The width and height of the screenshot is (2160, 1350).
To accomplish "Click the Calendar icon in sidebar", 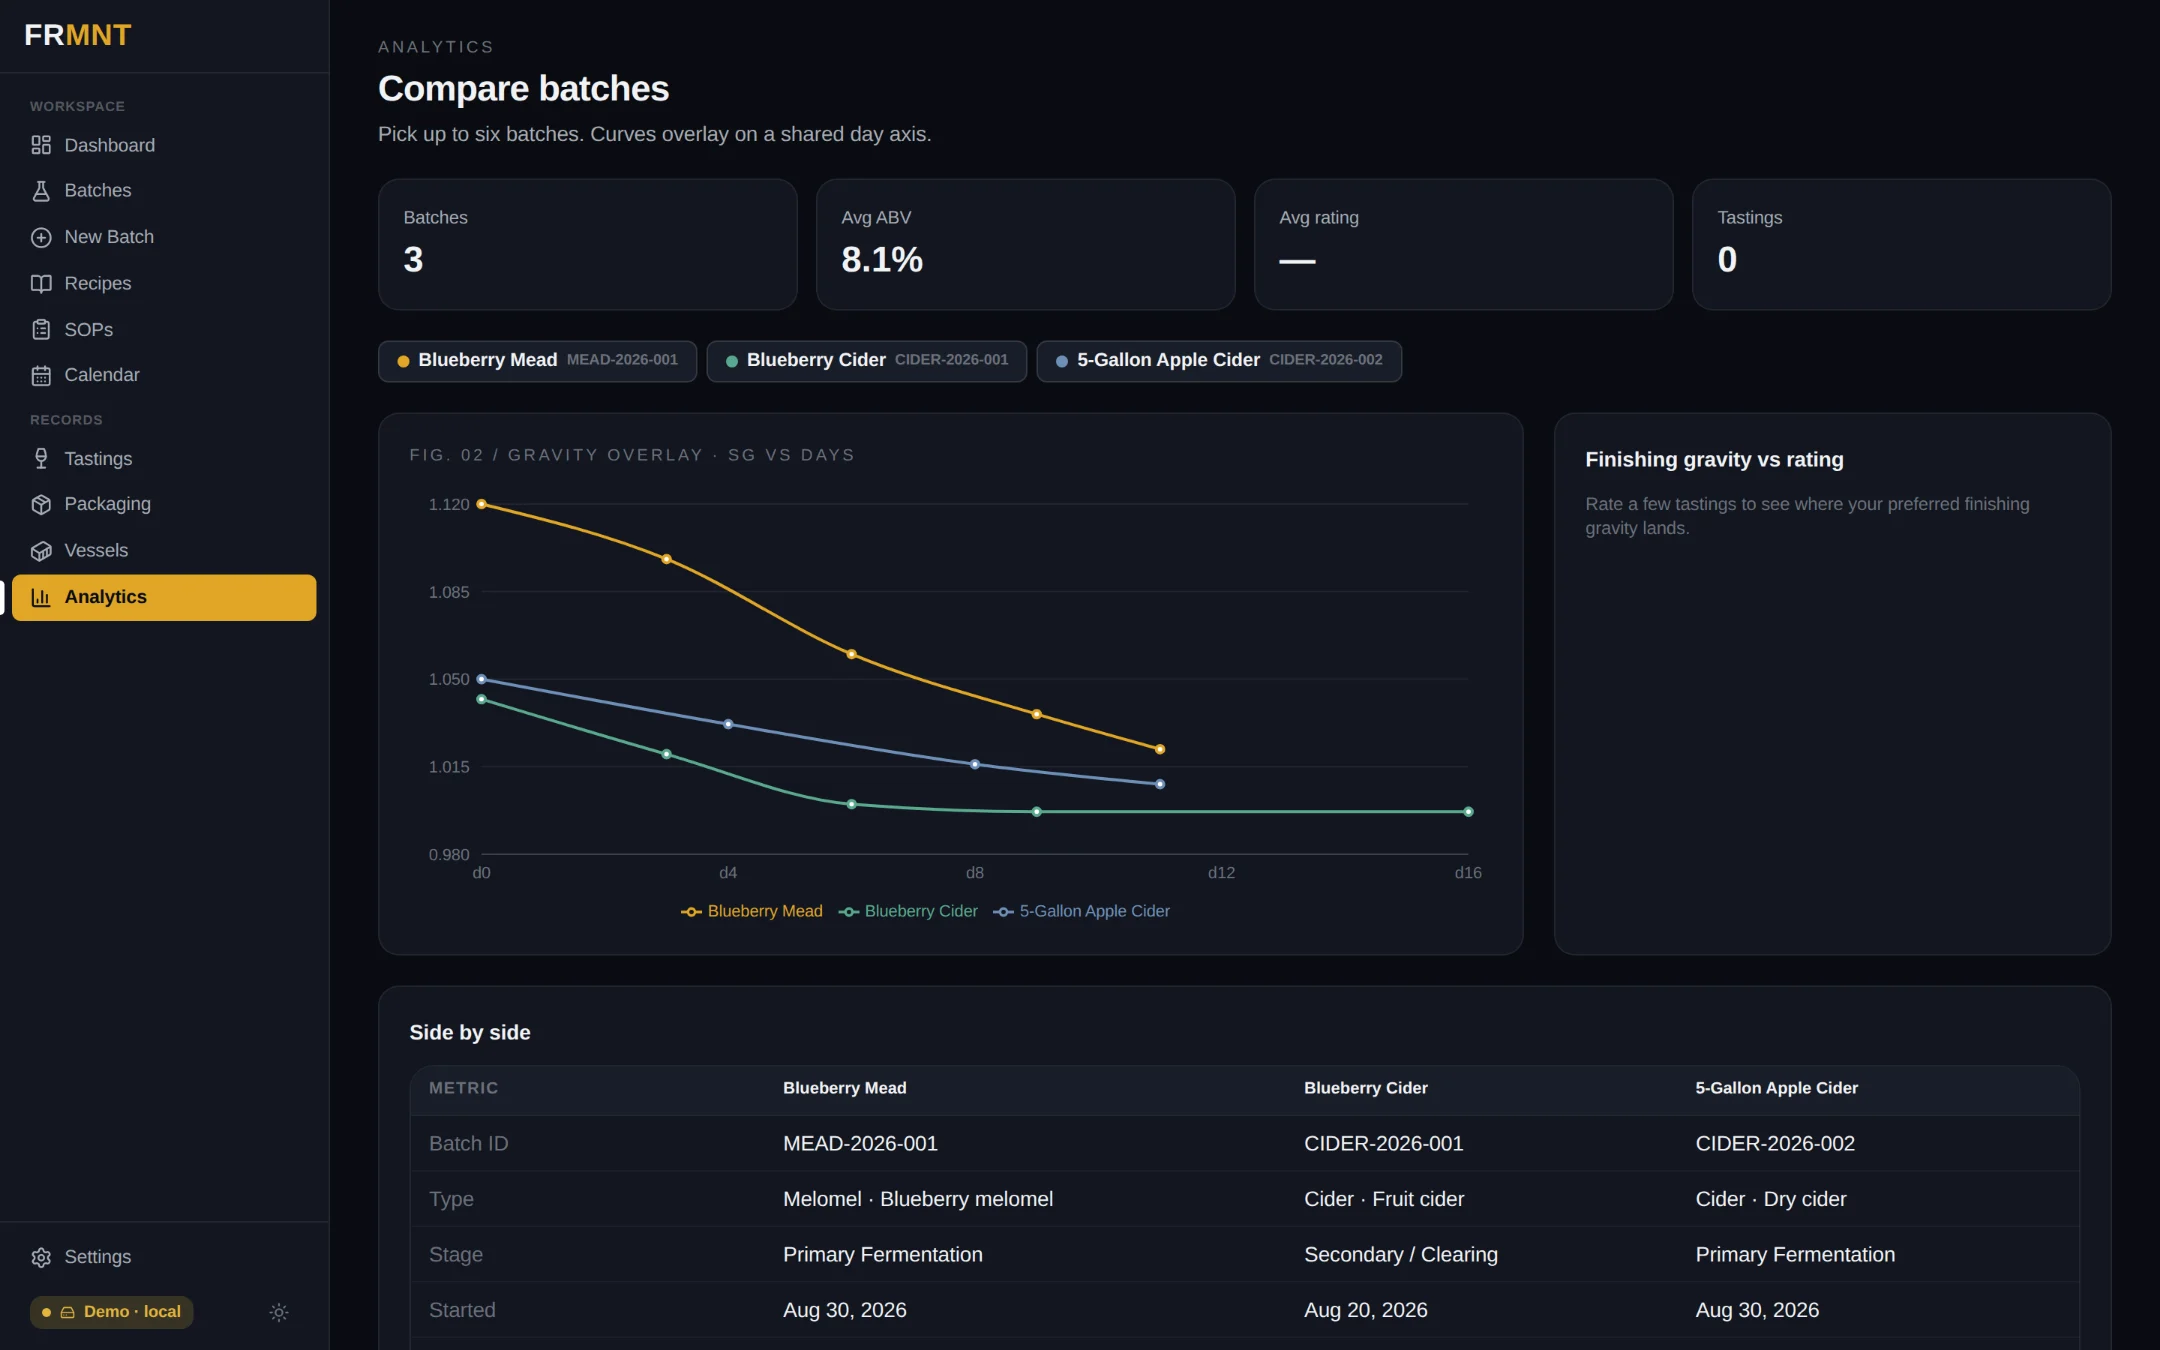I will 40,376.
